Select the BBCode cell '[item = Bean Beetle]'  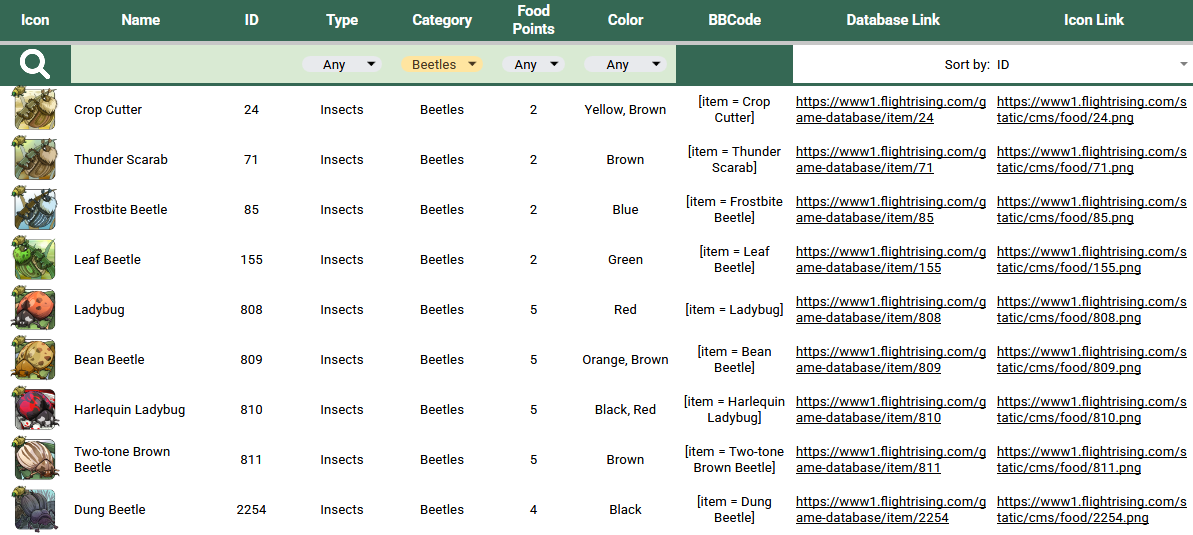tap(734, 360)
